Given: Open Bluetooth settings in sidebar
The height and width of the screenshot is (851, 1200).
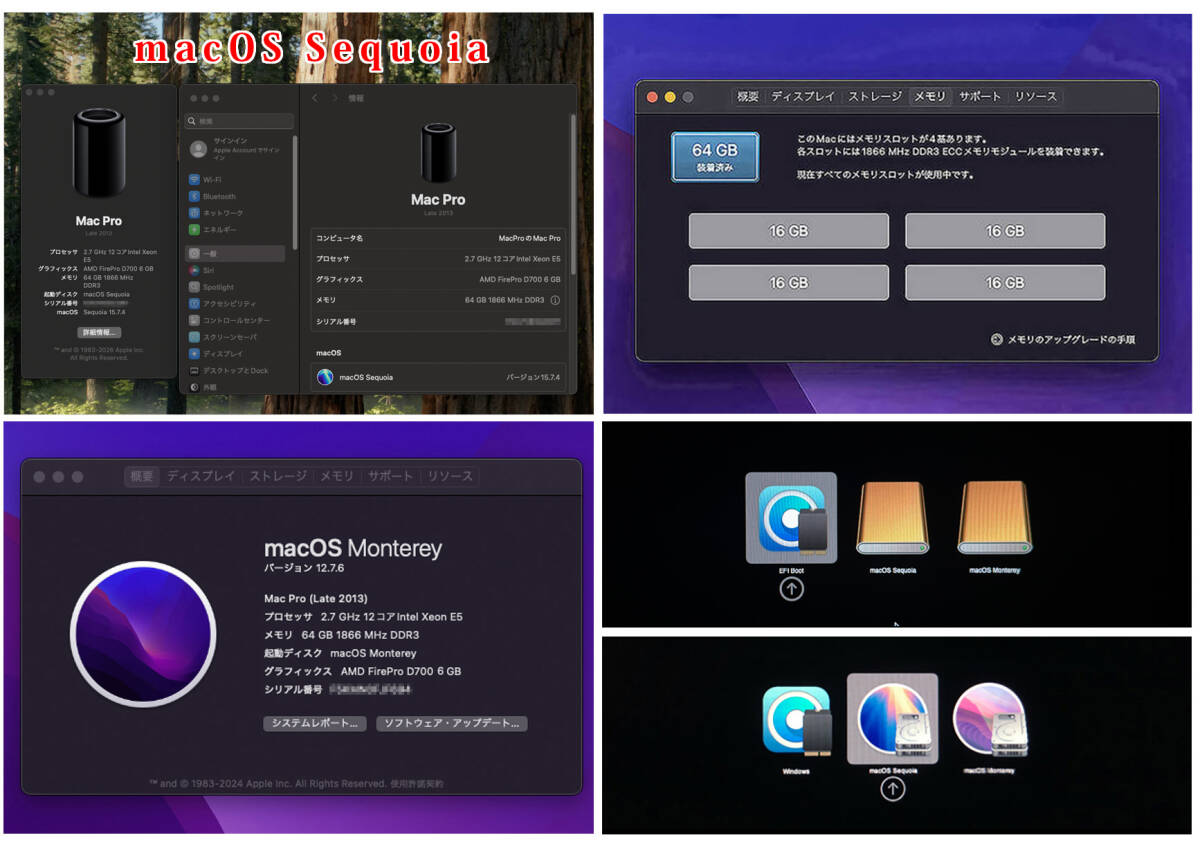Looking at the screenshot, I should tap(238, 196).
